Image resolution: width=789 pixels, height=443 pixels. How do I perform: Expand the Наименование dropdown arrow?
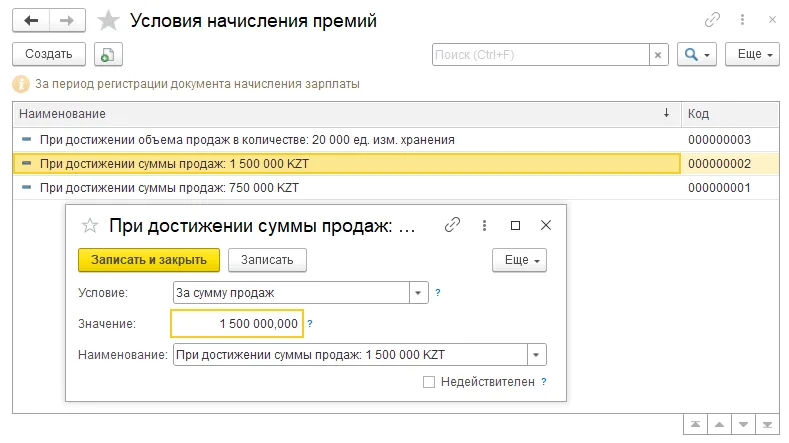pos(536,355)
